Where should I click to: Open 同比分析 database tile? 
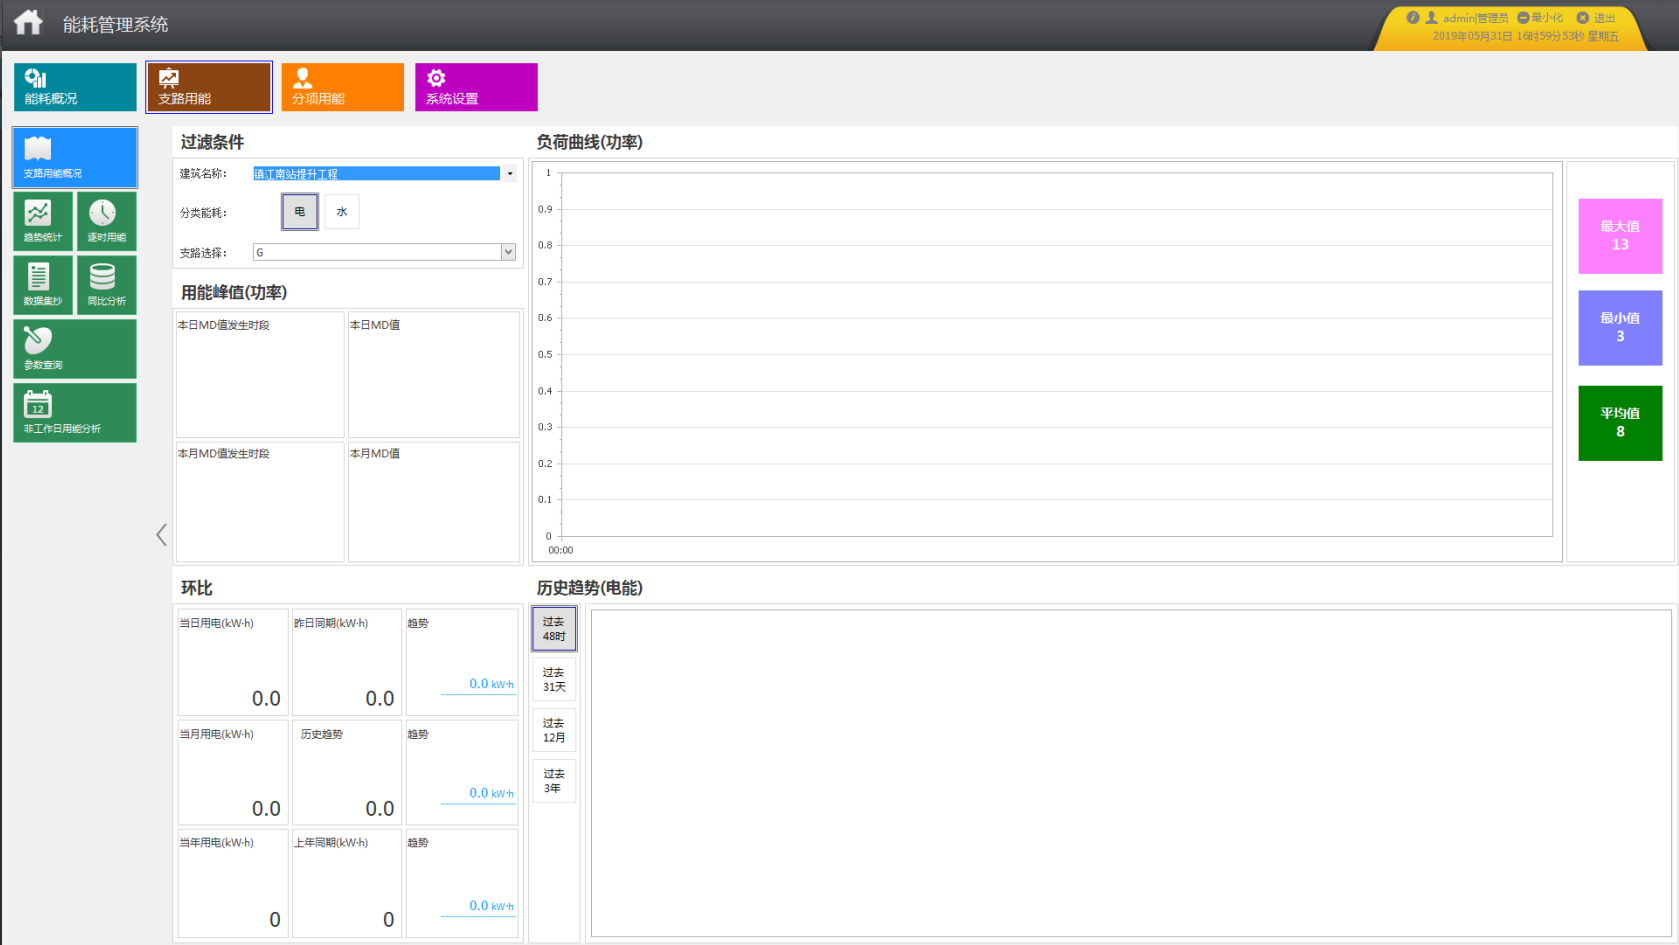click(x=107, y=285)
